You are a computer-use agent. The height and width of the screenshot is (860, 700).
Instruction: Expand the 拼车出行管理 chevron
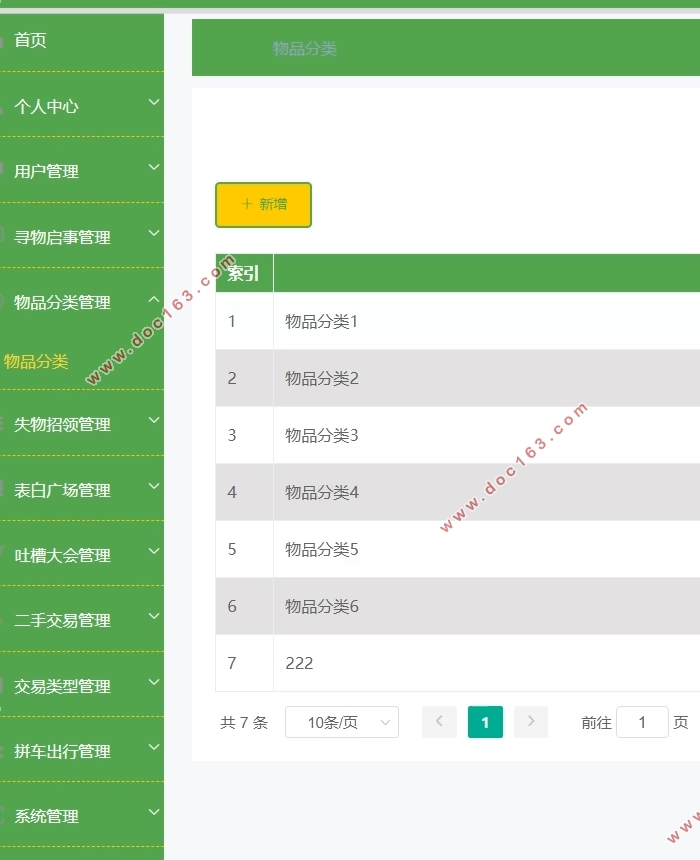(x=154, y=747)
